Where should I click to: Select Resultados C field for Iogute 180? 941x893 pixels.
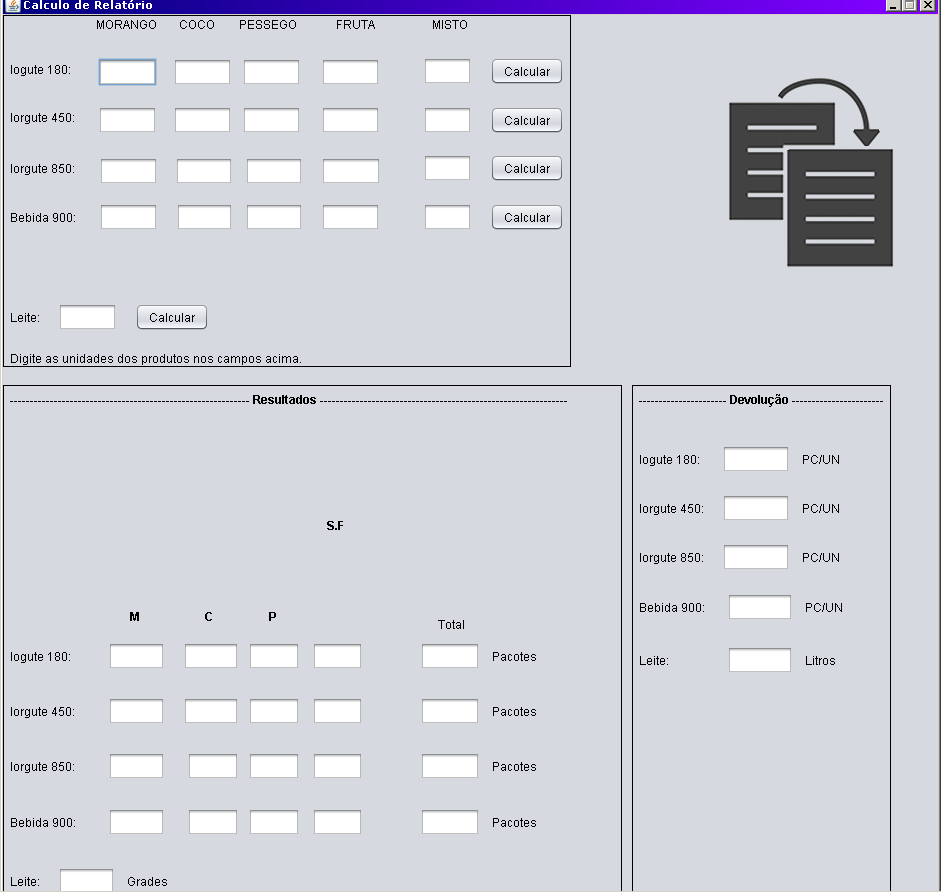211,657
